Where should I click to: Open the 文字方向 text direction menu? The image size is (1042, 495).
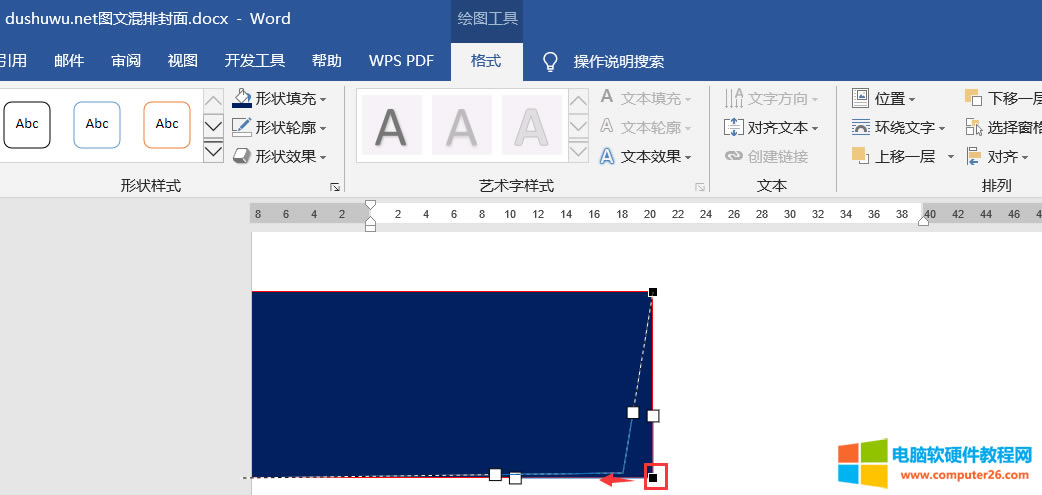tap(771, 99)
